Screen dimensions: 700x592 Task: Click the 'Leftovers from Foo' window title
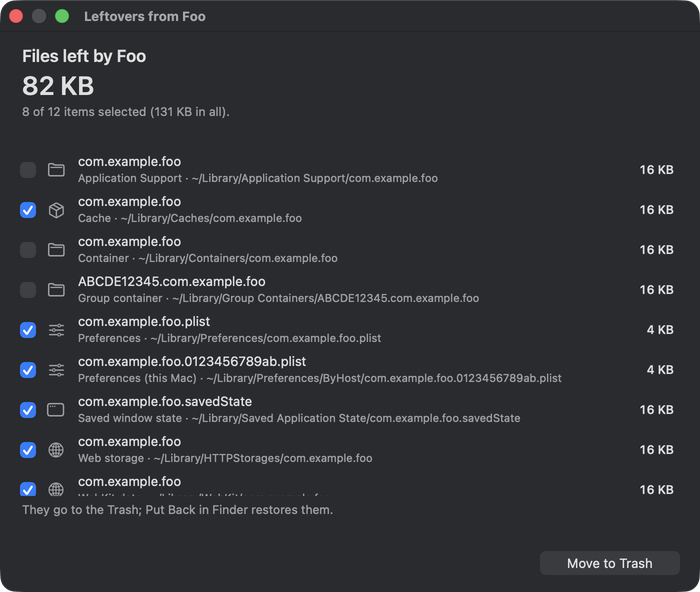pos(145,17)
